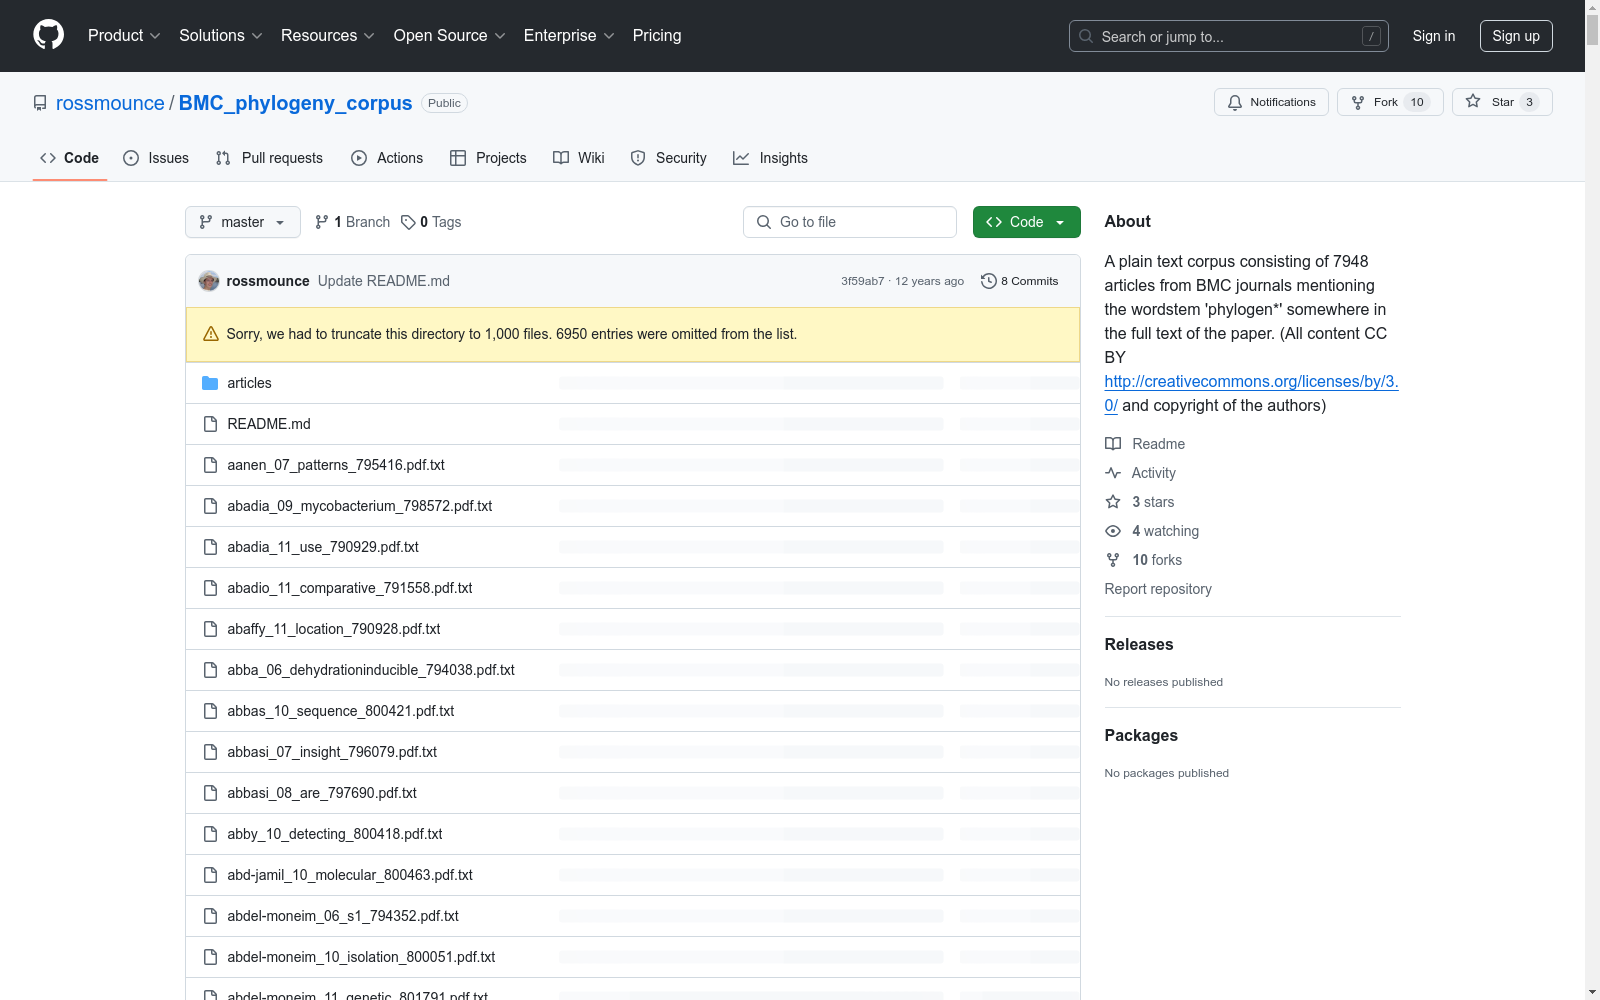View the 8 Commits history
Screen dimensions: 1600x1000
click(x=1020, y=281)
